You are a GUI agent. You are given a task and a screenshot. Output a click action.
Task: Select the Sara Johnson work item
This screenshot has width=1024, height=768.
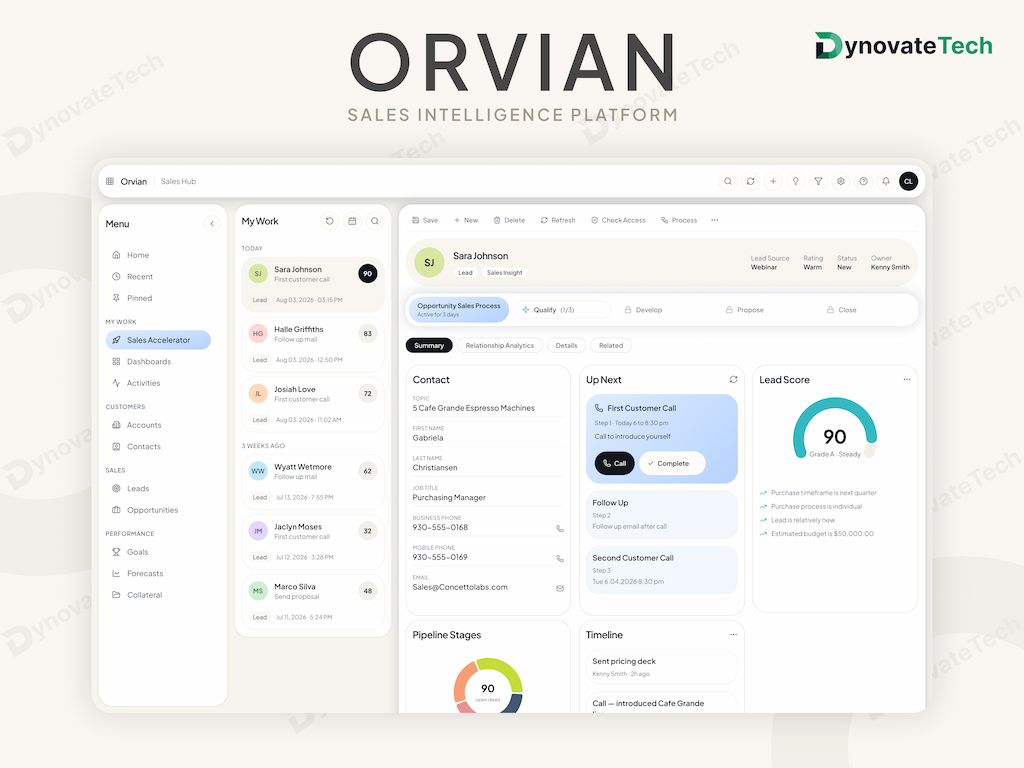point(313,284)
